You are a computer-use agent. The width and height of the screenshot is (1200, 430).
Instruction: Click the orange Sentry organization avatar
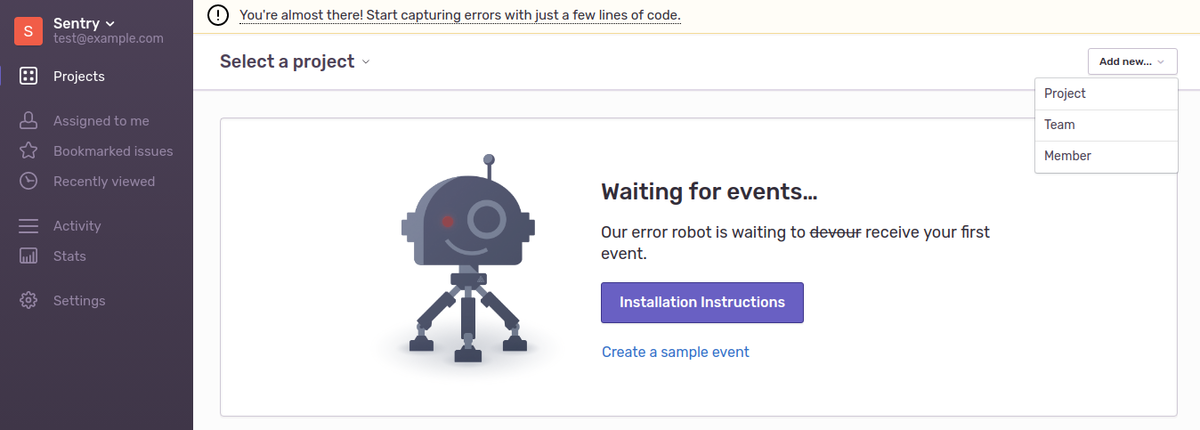pos(28,30)
